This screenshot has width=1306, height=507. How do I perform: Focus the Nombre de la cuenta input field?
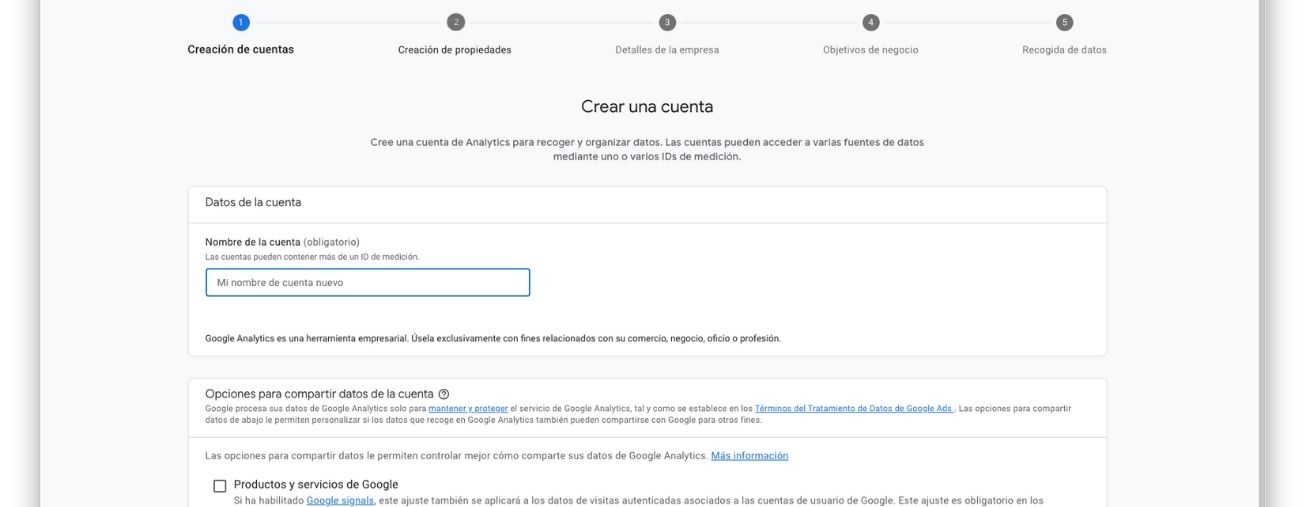click(368, 283)
